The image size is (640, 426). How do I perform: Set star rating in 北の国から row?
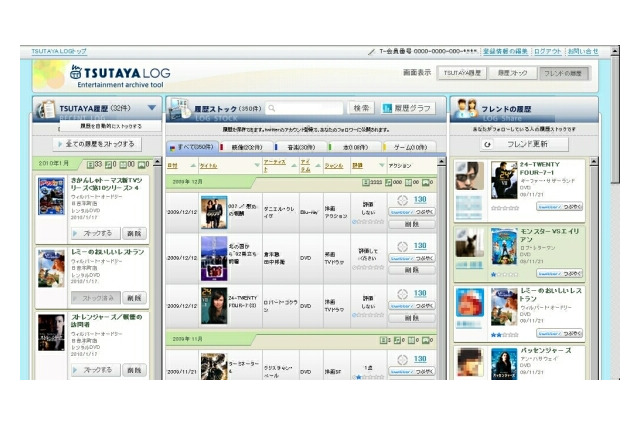(368, 268)
